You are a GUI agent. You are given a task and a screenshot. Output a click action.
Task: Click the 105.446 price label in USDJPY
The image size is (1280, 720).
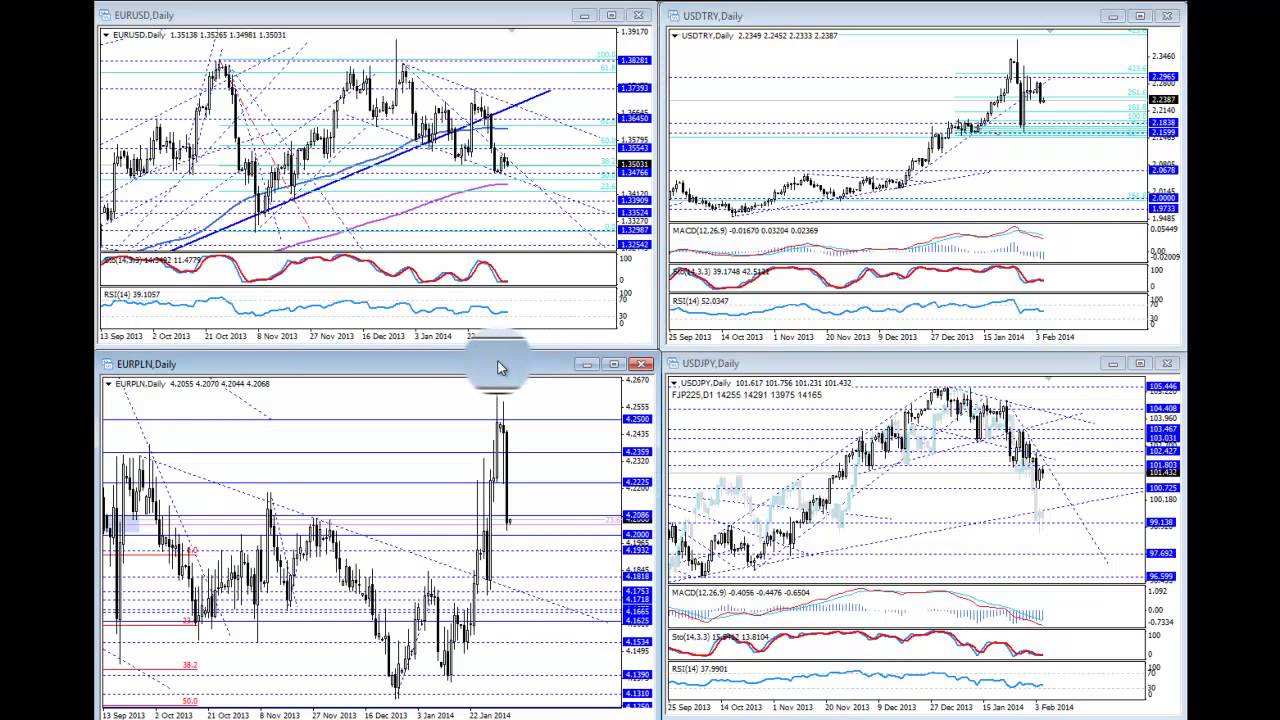1164,386
